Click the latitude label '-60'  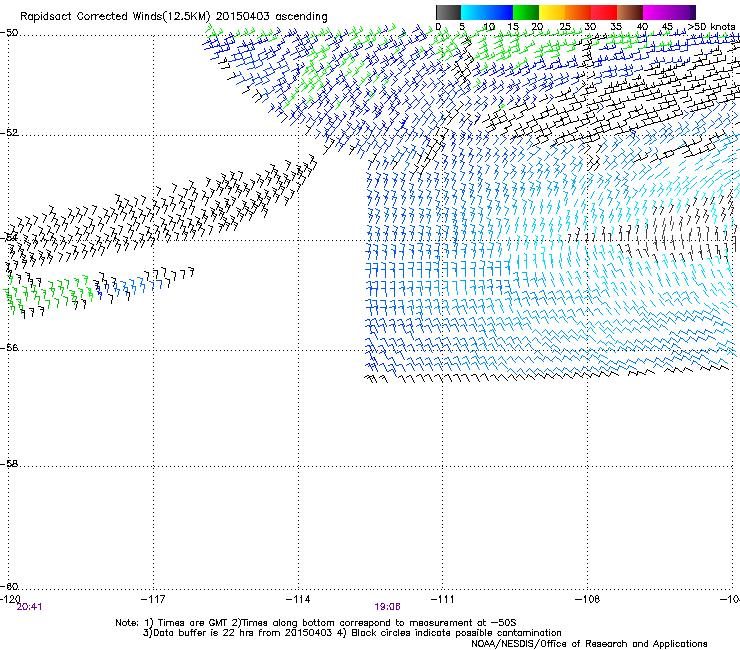coord(9,587)
